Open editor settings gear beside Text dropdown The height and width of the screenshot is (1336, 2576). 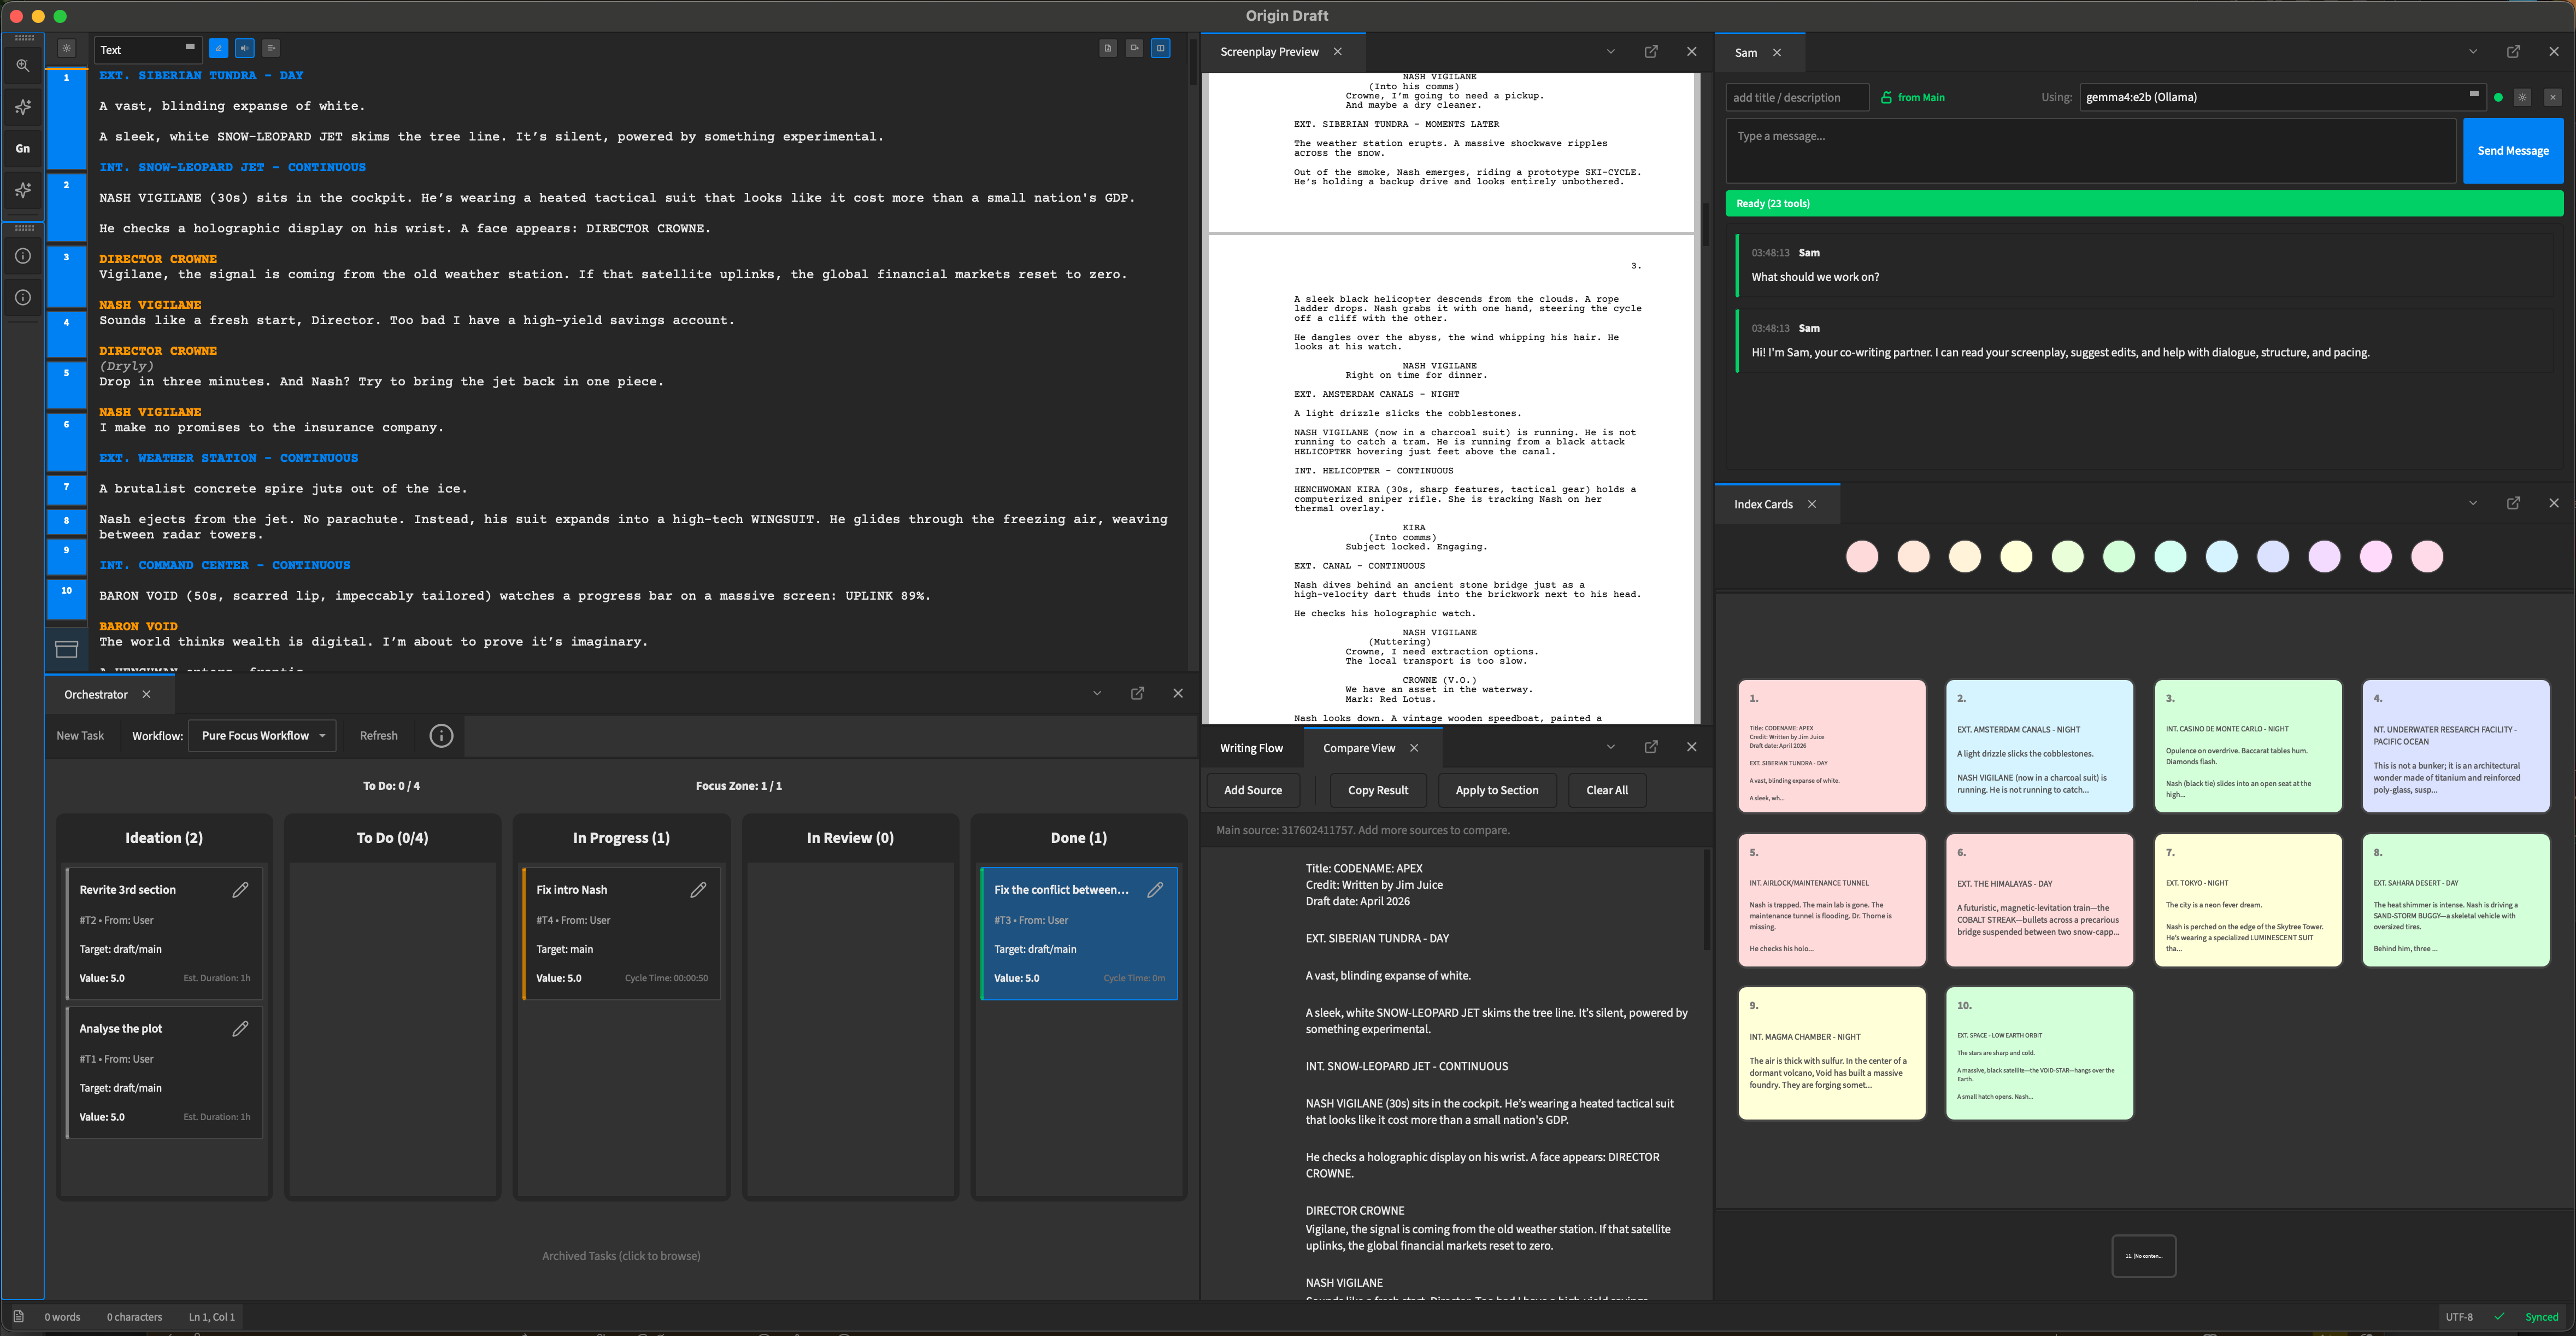66,48
